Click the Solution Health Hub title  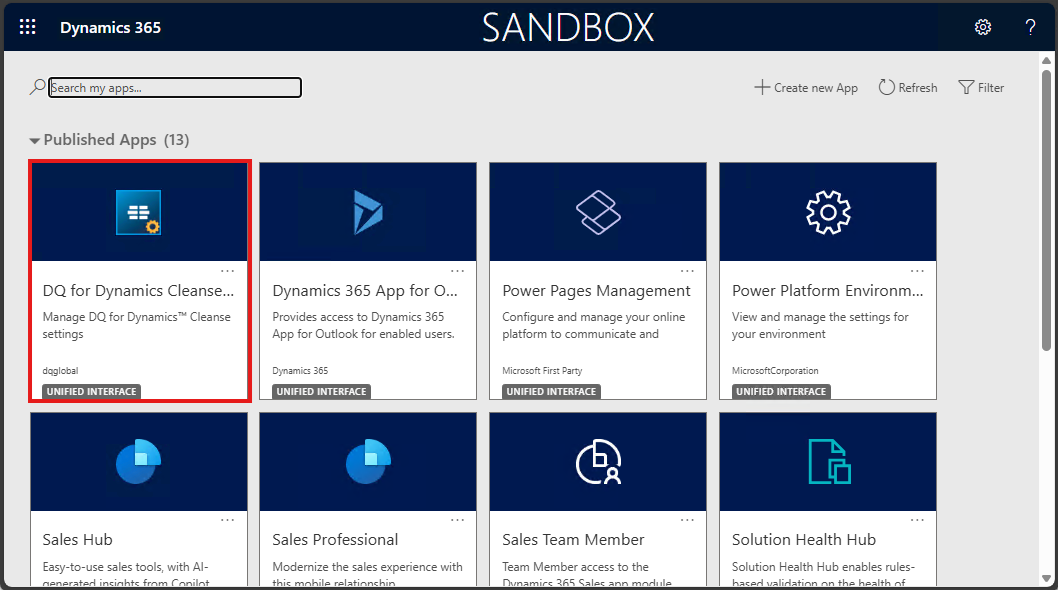(804, 540)
